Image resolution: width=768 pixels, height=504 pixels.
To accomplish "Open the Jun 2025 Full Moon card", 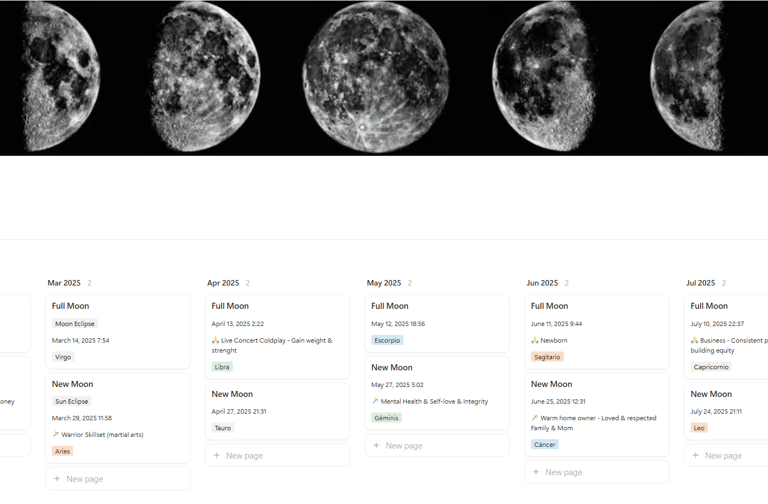I will [x=597, y=332].
